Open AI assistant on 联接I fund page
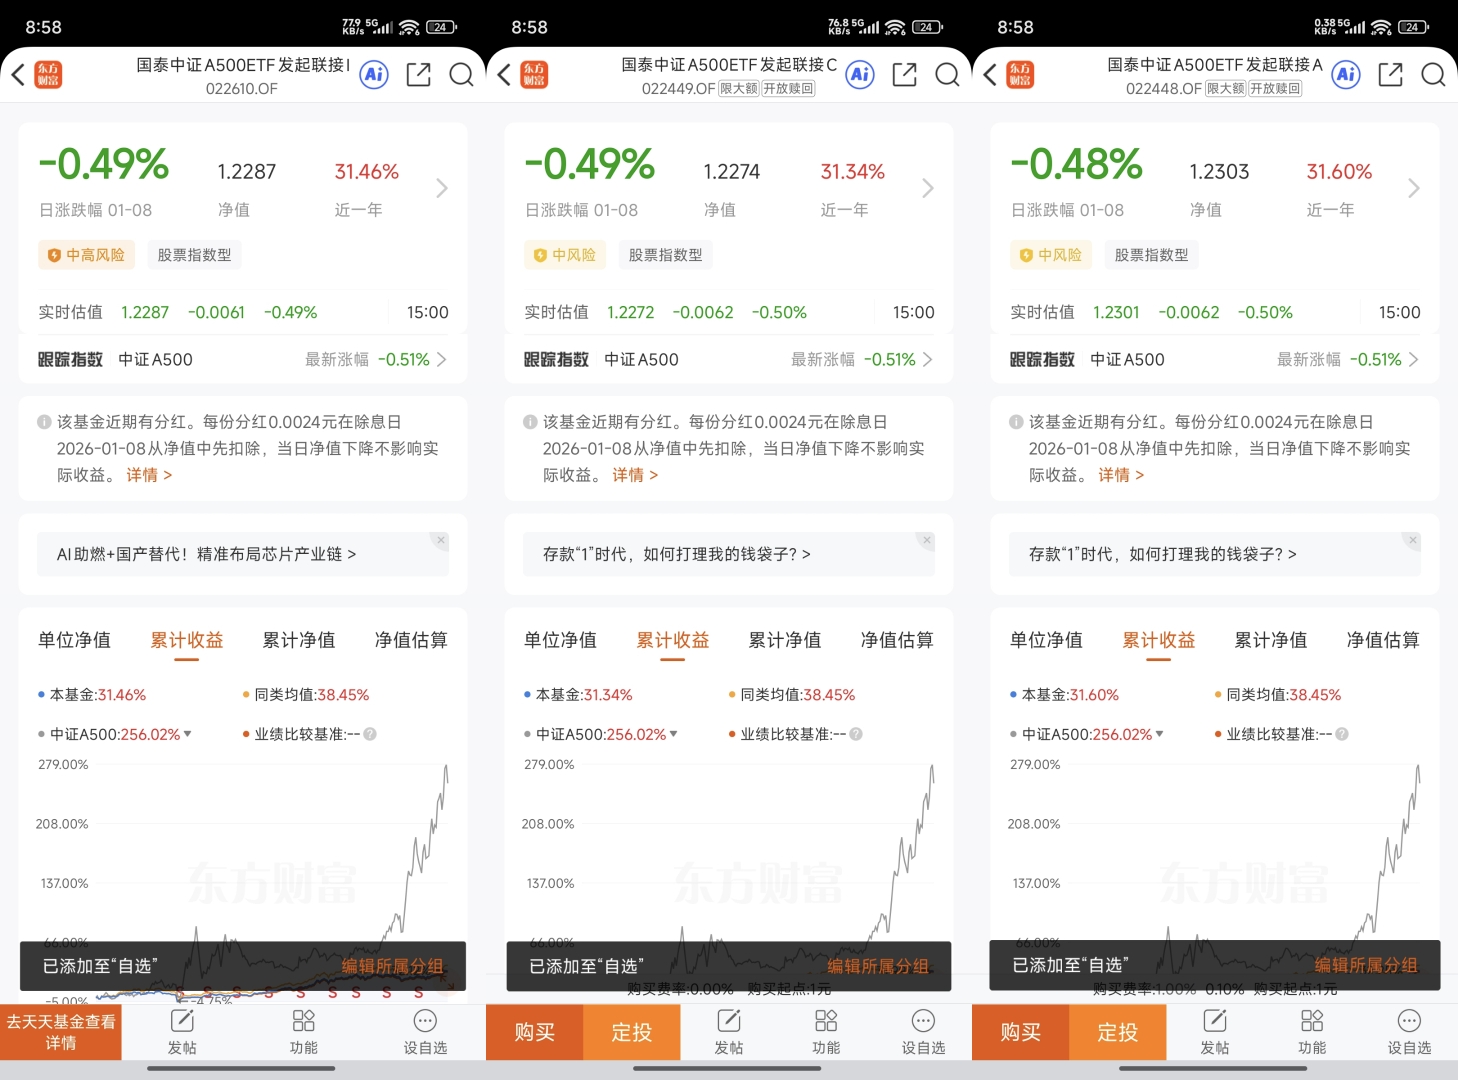Screen dimensions: 1458x1080 (x=374, y=75)
